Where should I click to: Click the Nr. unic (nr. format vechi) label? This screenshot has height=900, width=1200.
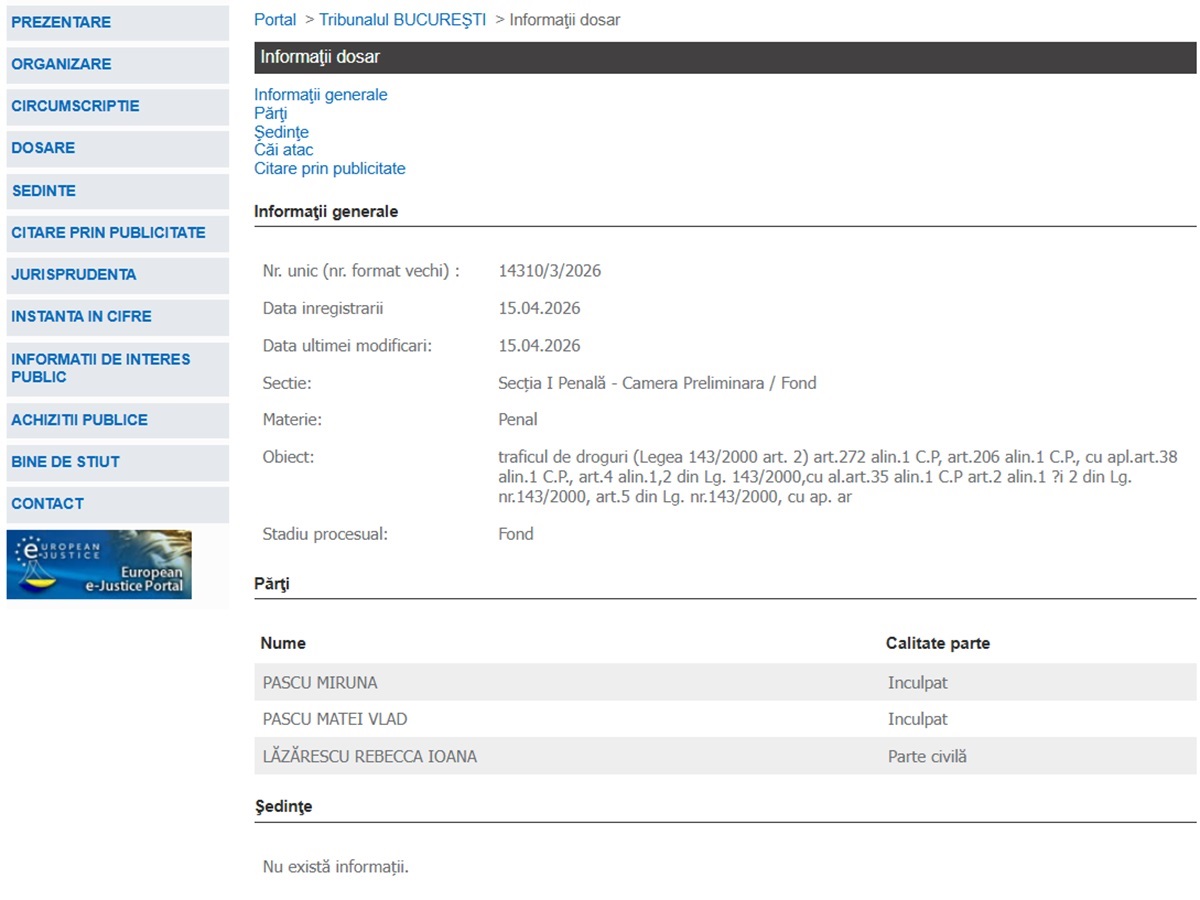coord(361,271)
